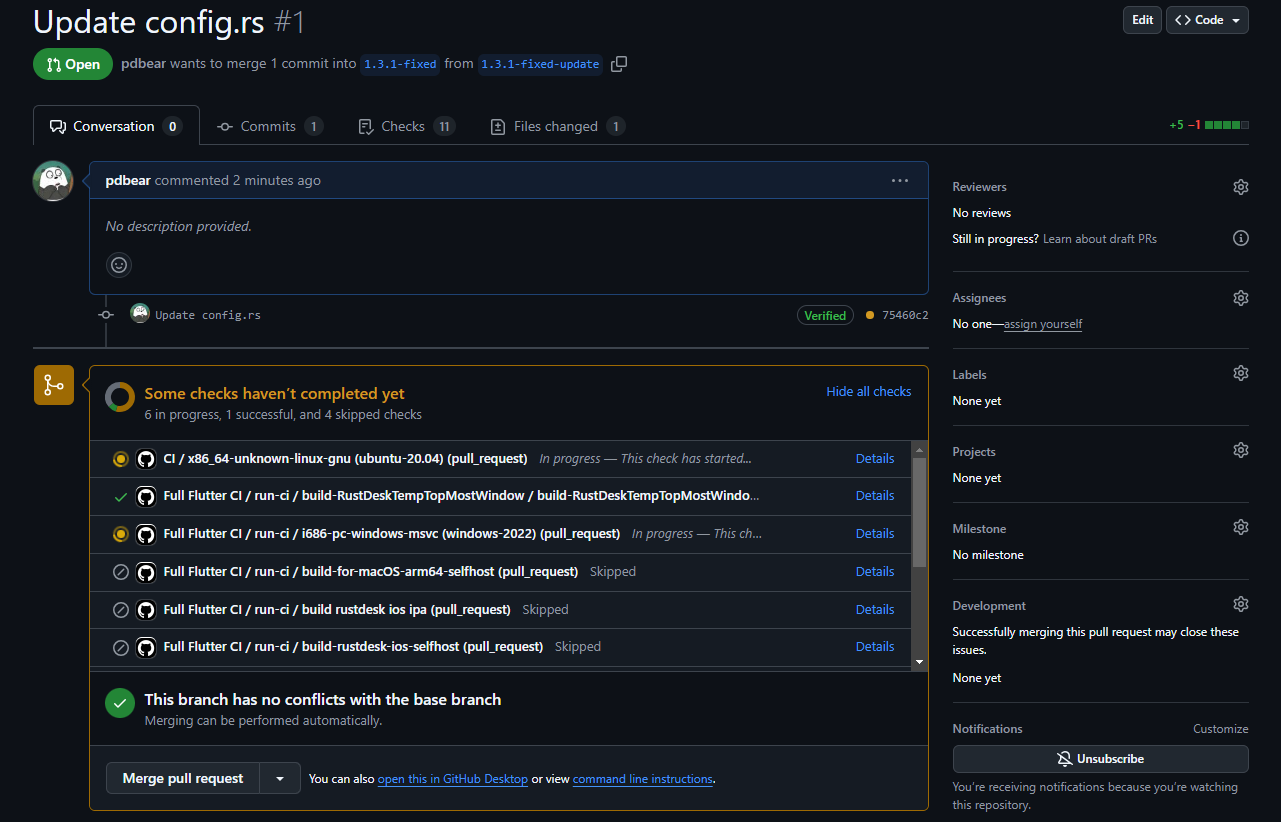The height and width of the screenshot is (822, 1281).
Task: Click the draft PR info icon
Action: [x=1241, y=238]
